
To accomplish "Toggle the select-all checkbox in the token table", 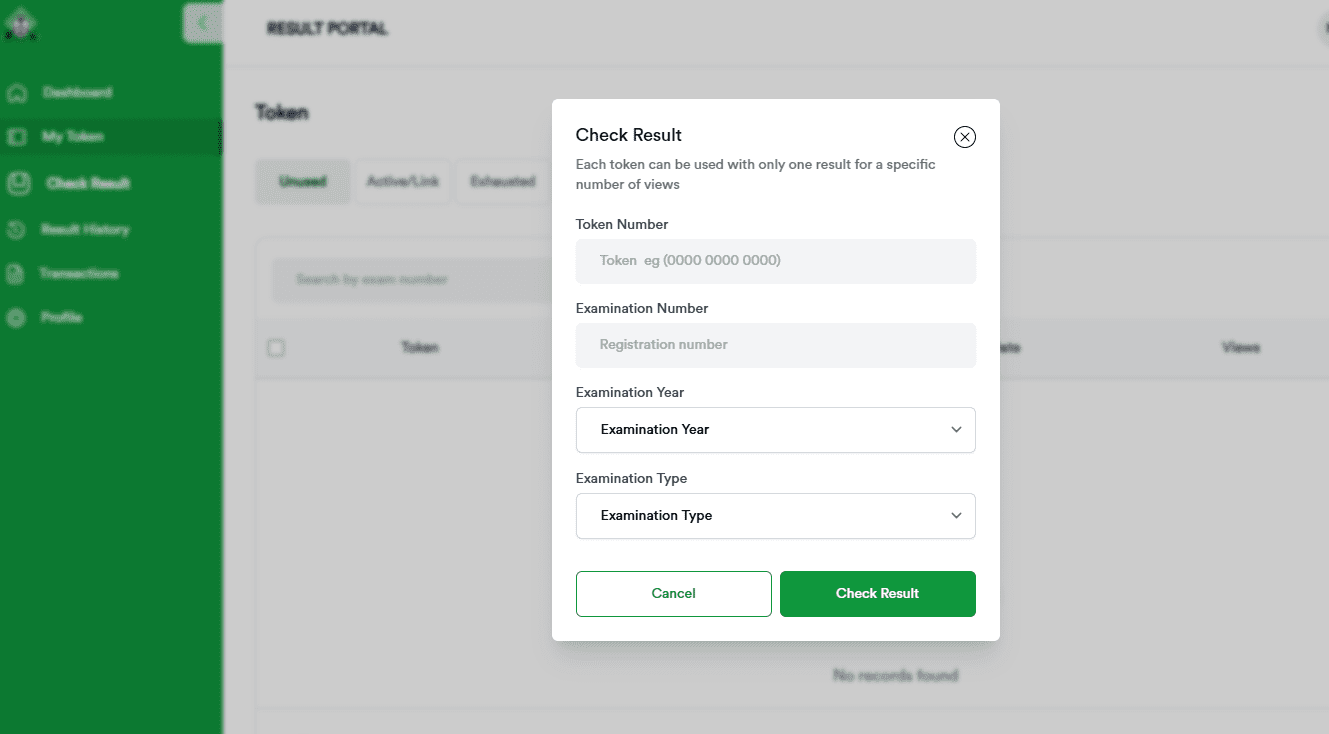I will [276, 348].
